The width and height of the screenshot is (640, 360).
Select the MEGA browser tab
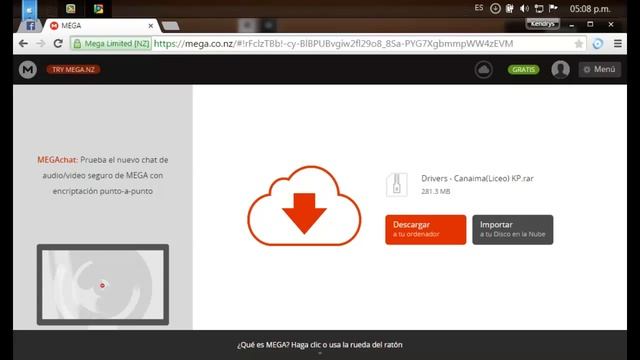point(102,26)
